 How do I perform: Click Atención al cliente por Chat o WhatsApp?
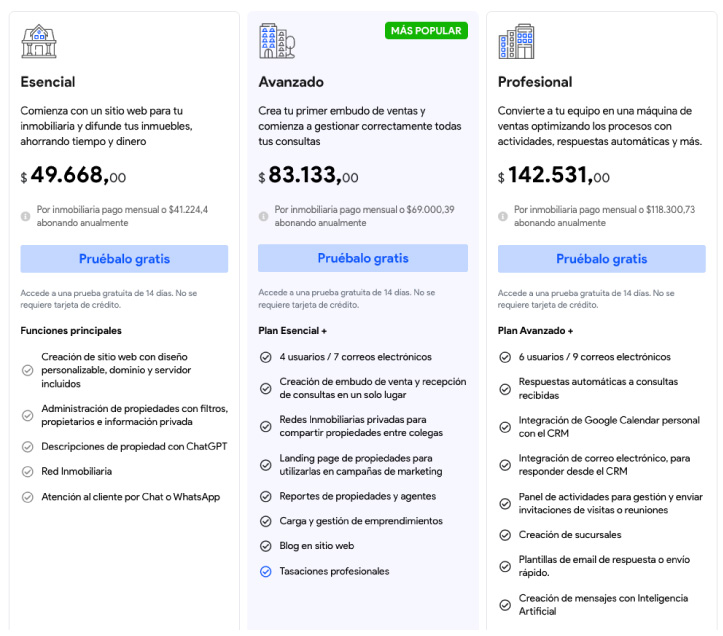tap(130, 497)
